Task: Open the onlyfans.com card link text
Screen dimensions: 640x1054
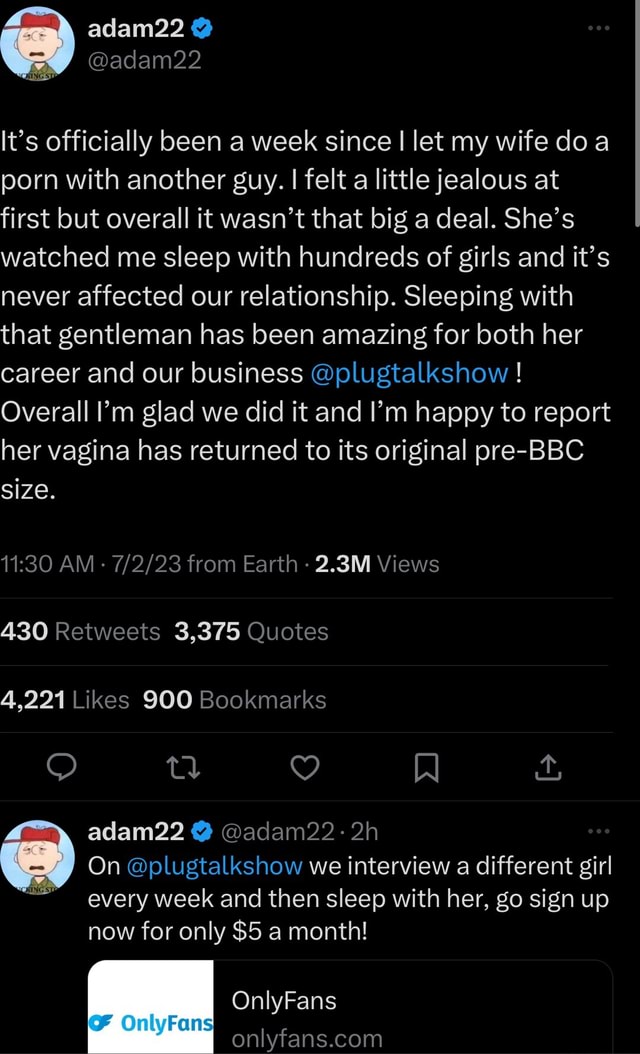Action: [307, 1038]
